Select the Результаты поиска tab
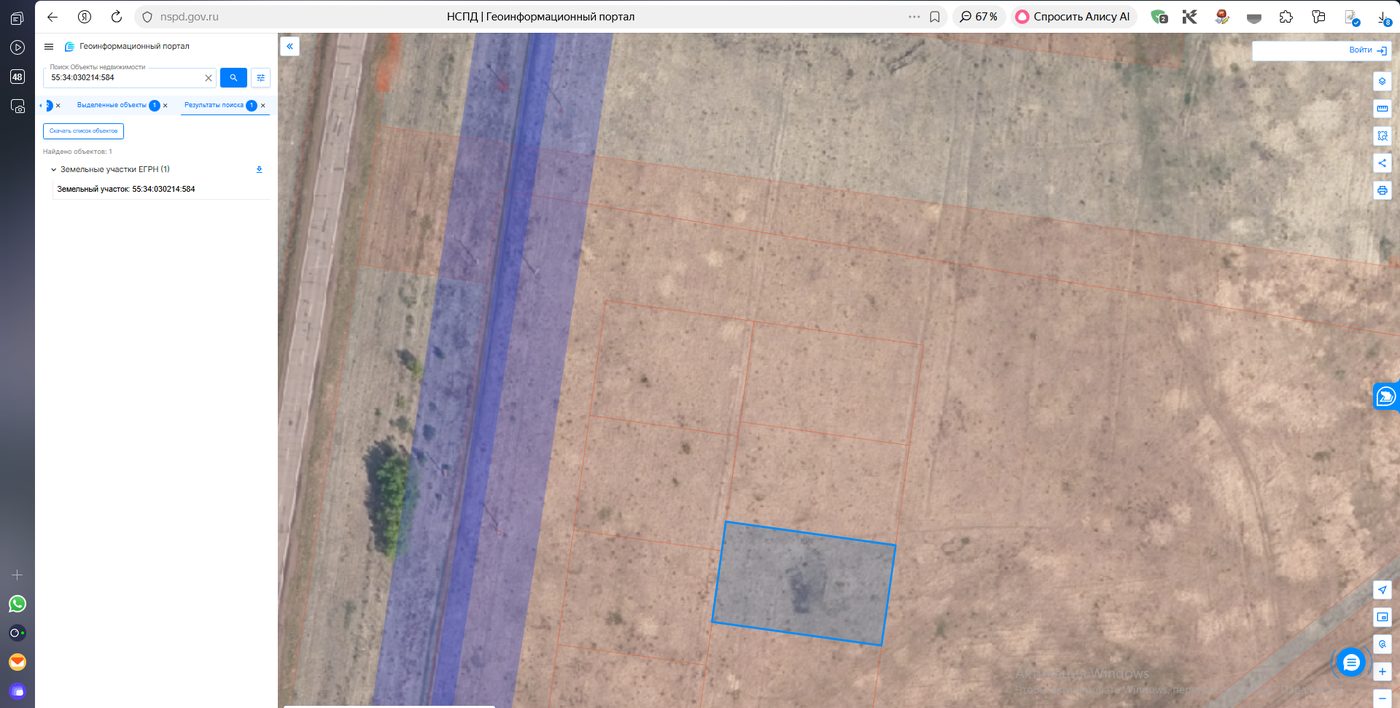1400x708 pixels. pyautogui.click(x=214, y=105)
